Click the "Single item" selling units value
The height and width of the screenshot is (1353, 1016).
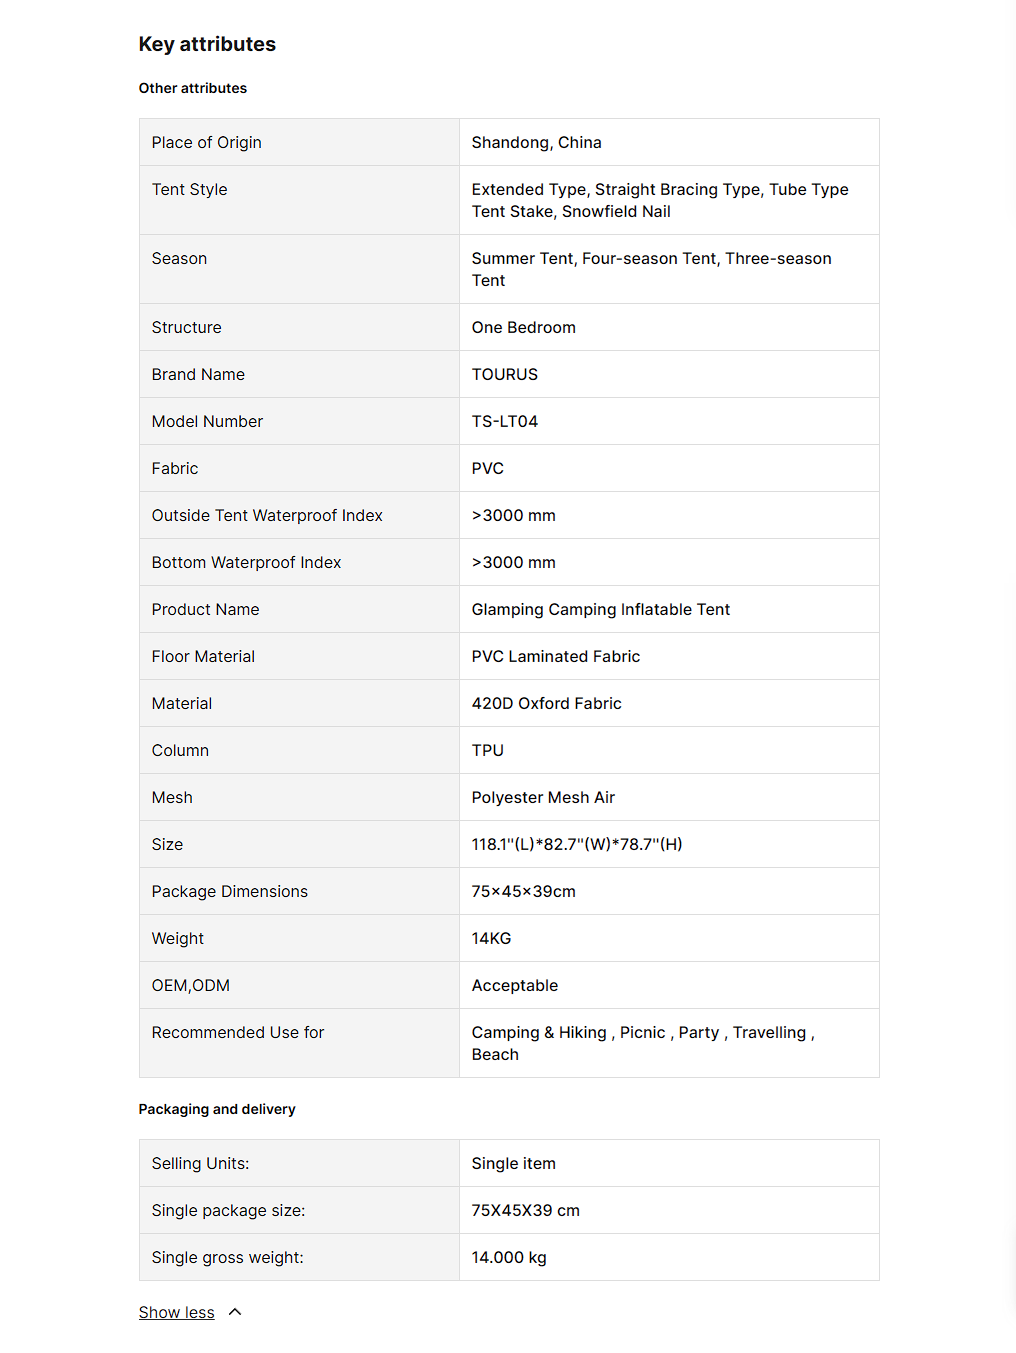click(513, 1163)
